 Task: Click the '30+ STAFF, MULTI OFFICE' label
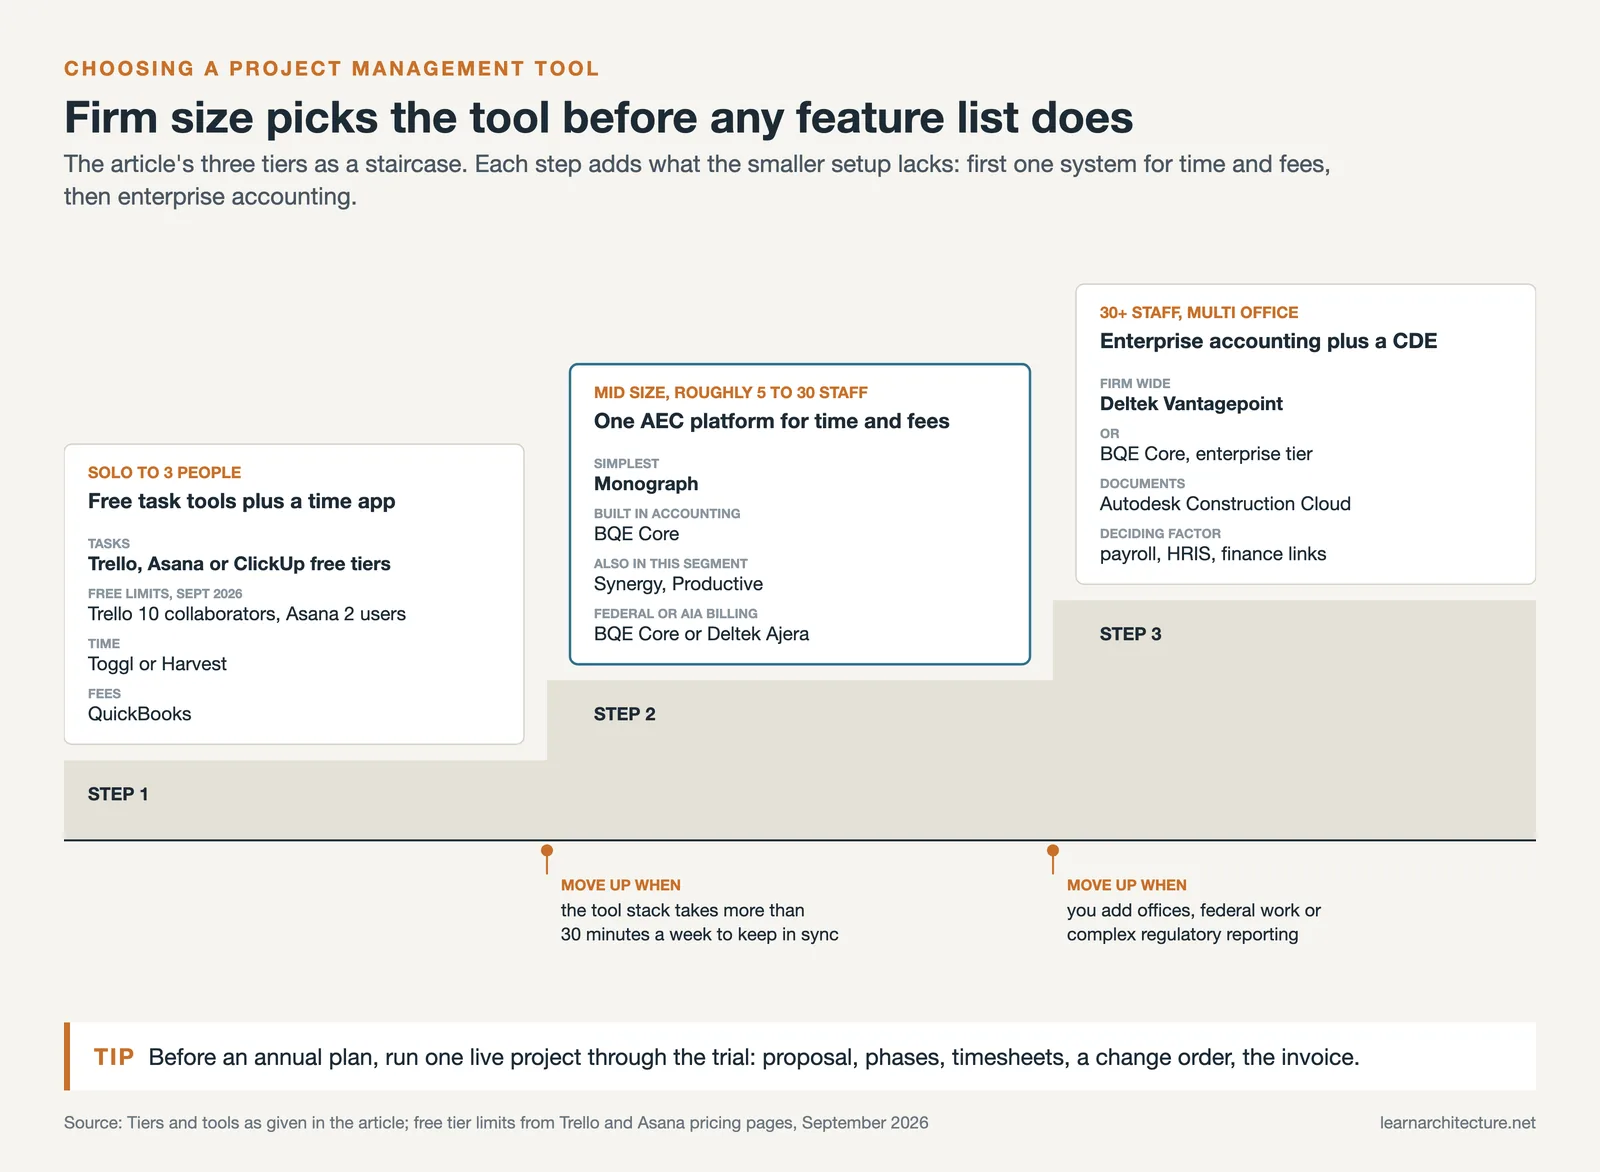pyautogui.click(x=1199, y=312)
